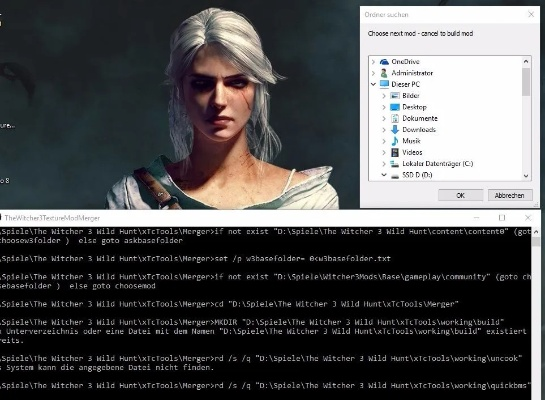Click the console window scroll-up arrow
The image size is (545, 400).
pos(536,231)
